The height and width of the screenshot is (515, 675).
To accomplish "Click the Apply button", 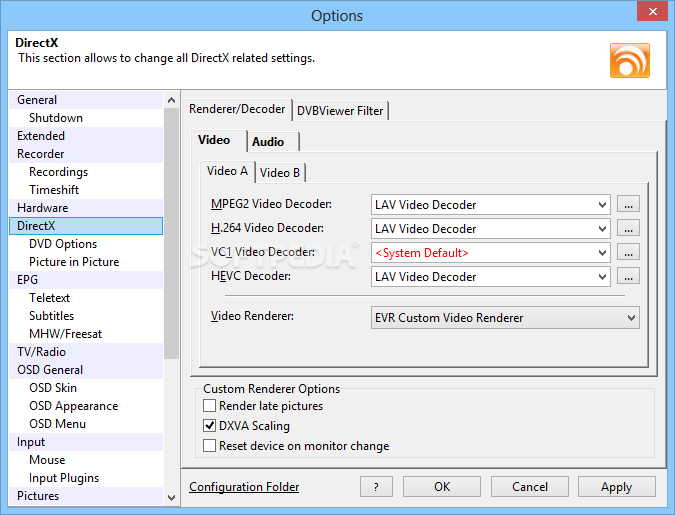I will coord(616,487).
